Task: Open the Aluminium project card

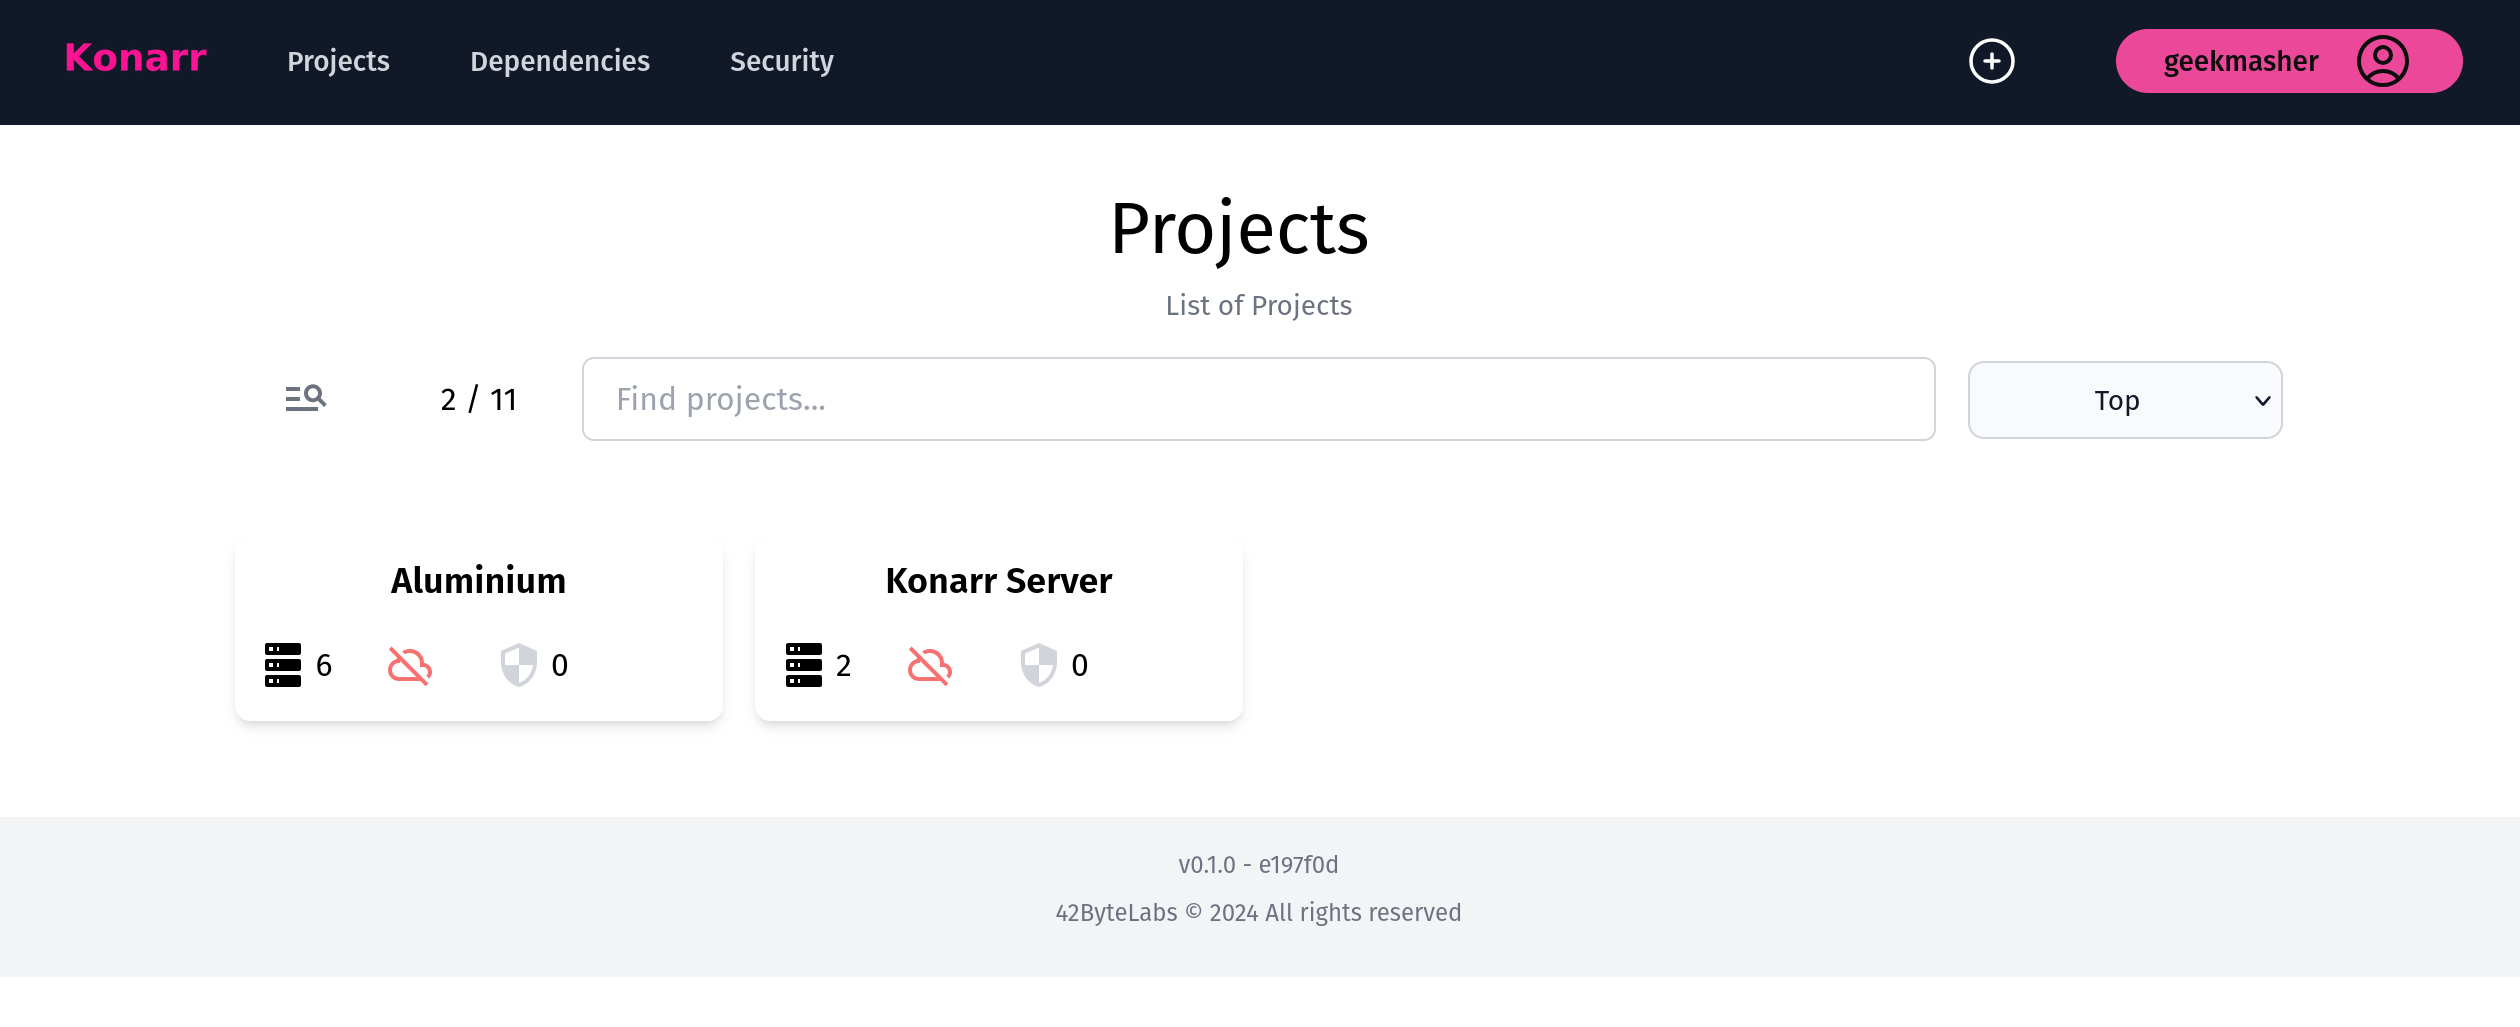Action: pos(478,580)
